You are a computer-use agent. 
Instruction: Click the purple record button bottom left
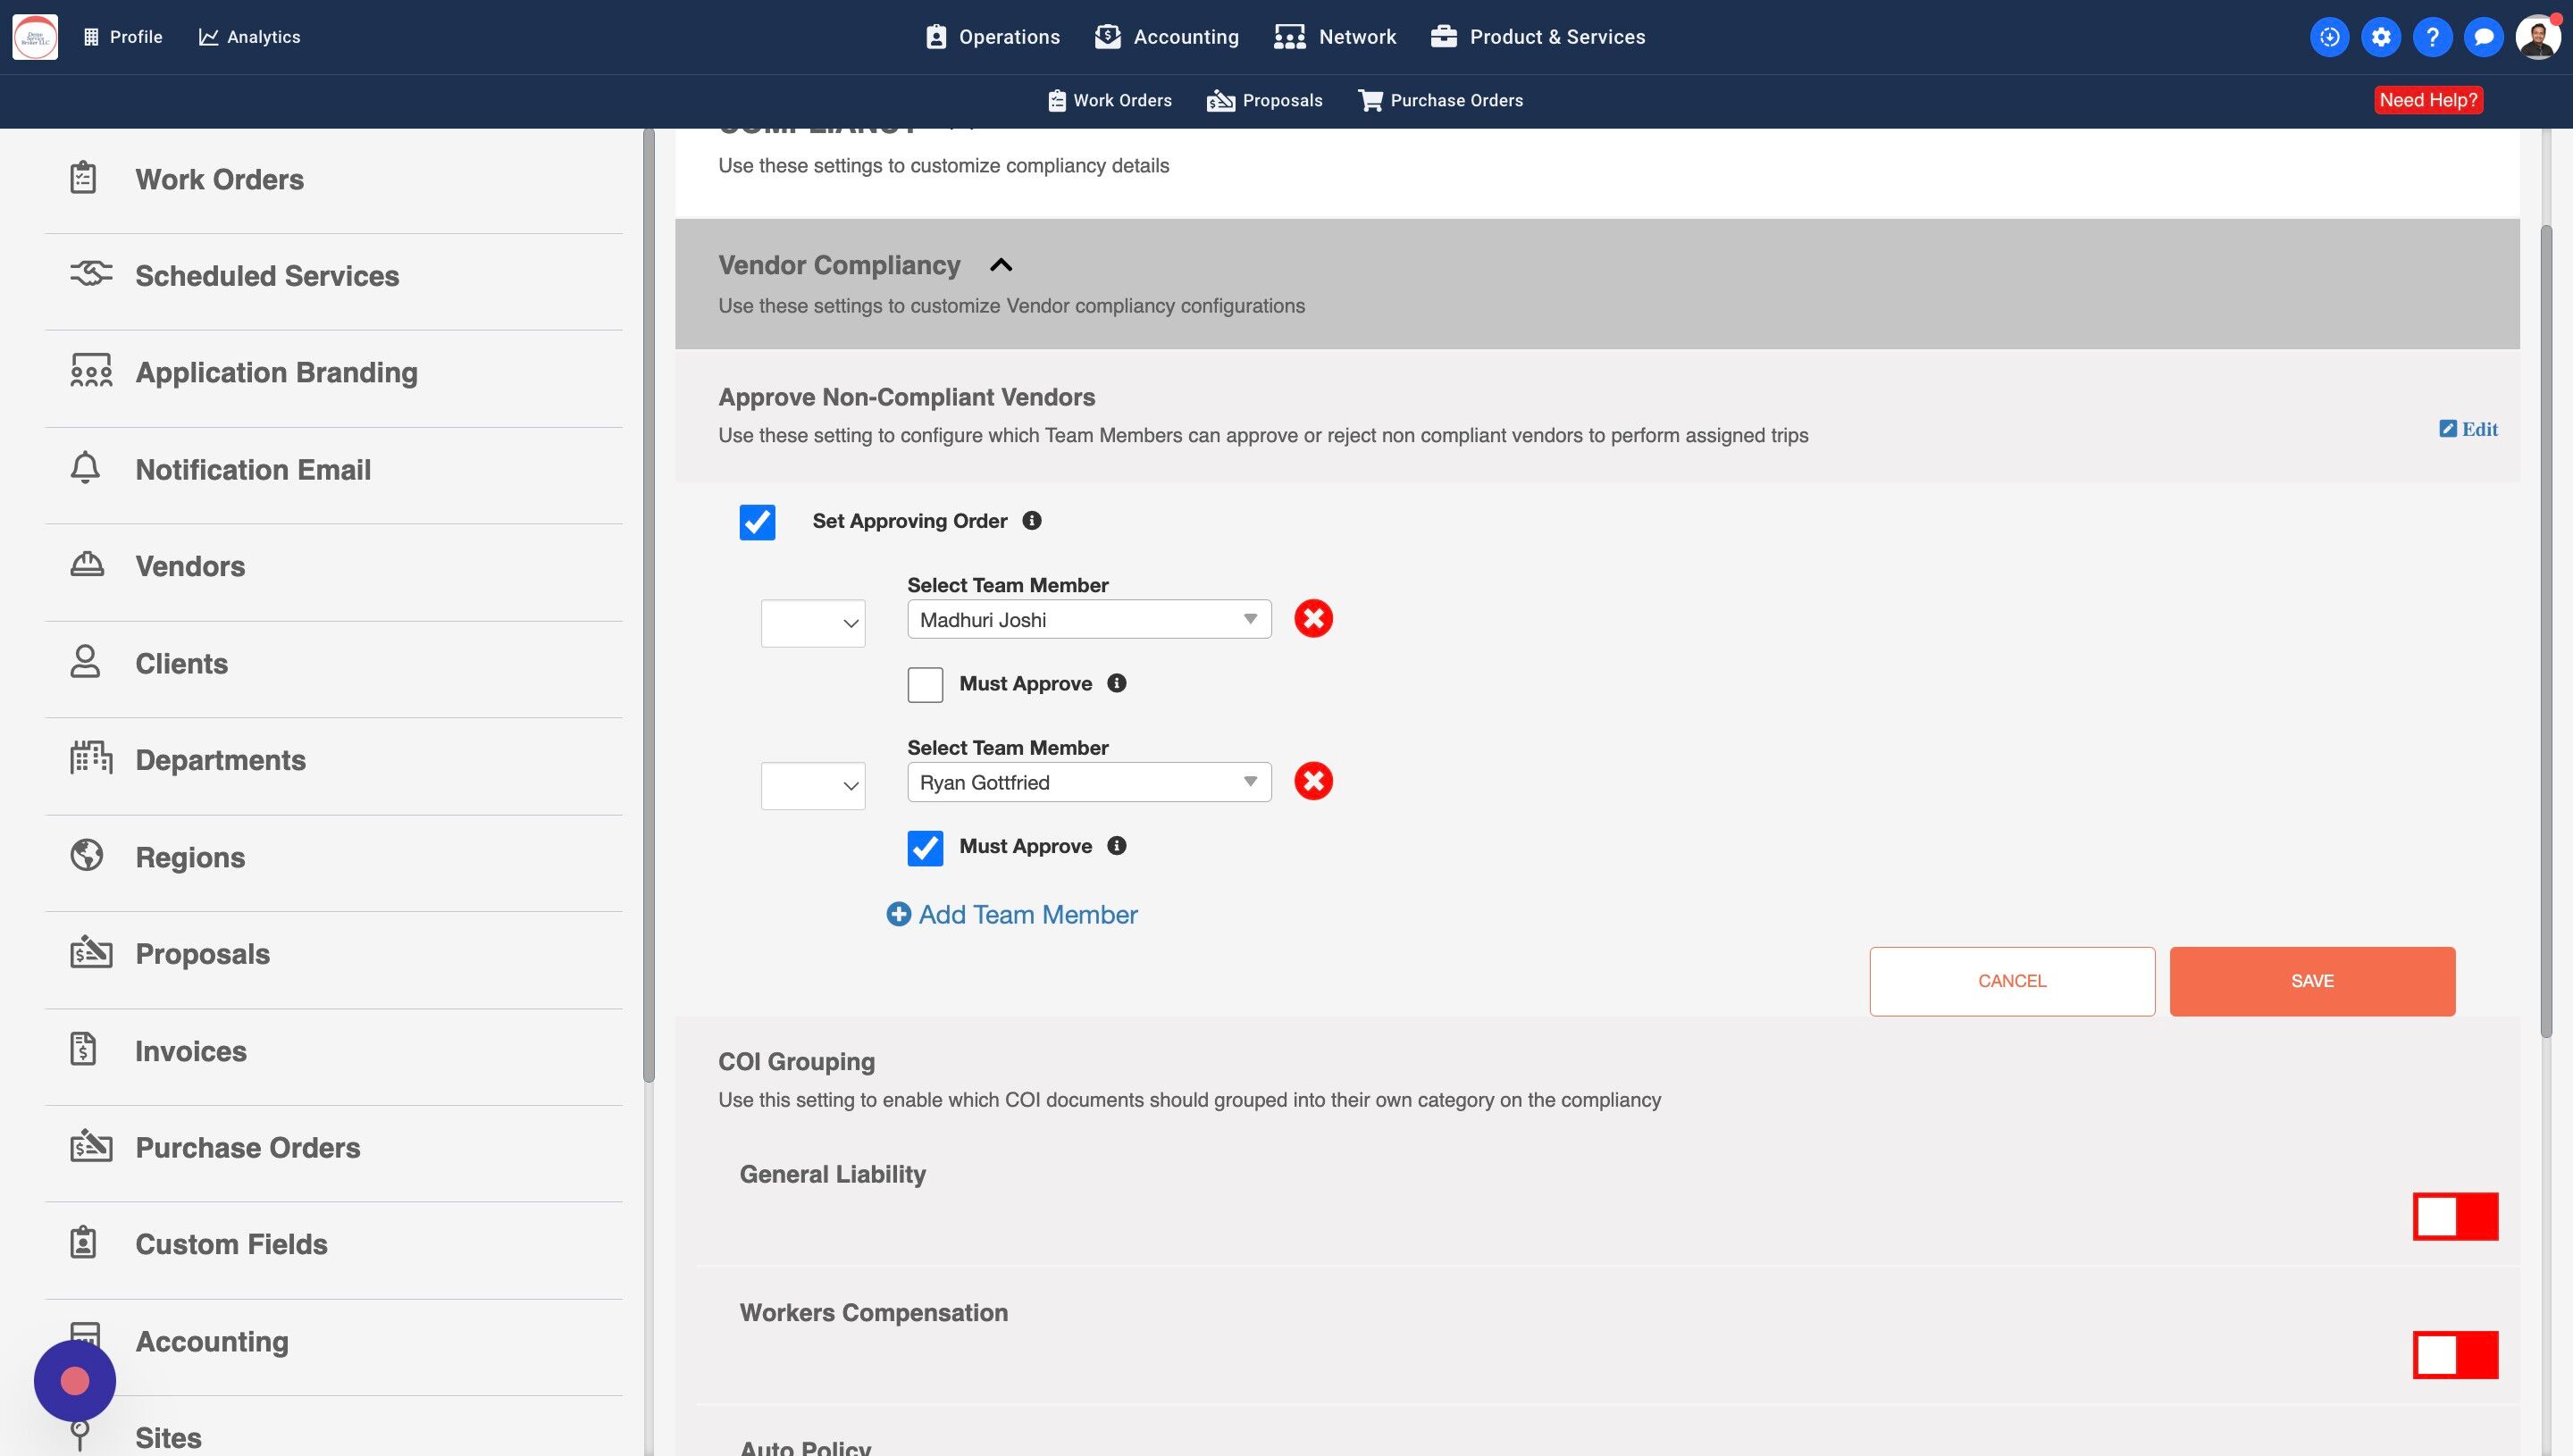[x=75, y=1381]
